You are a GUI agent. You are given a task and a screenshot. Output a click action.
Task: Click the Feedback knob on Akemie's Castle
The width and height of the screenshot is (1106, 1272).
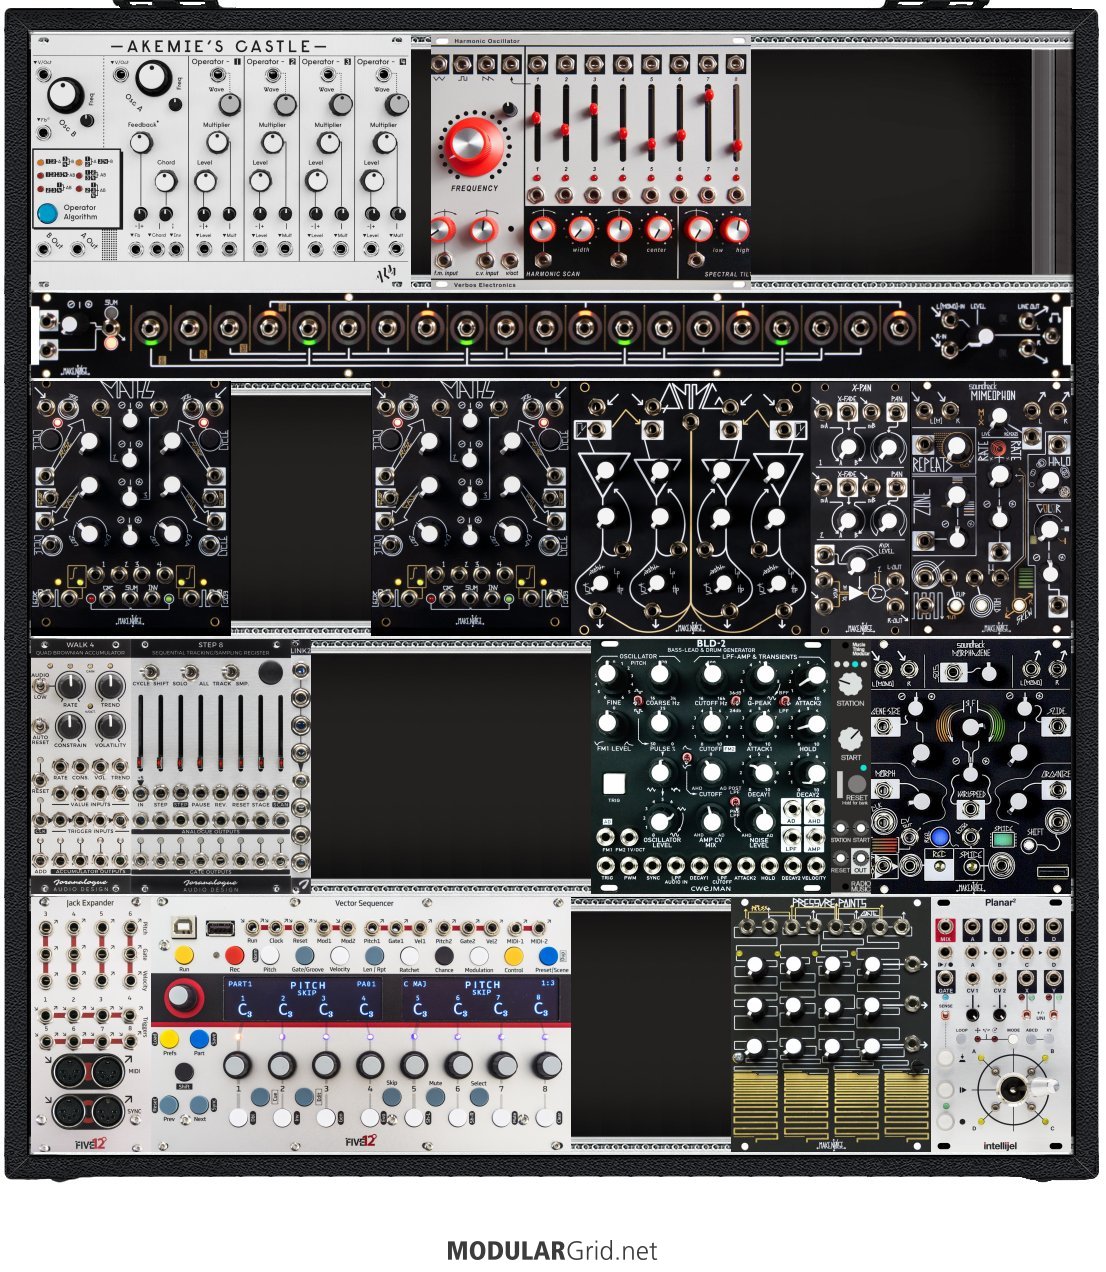(x=141, y=143)
